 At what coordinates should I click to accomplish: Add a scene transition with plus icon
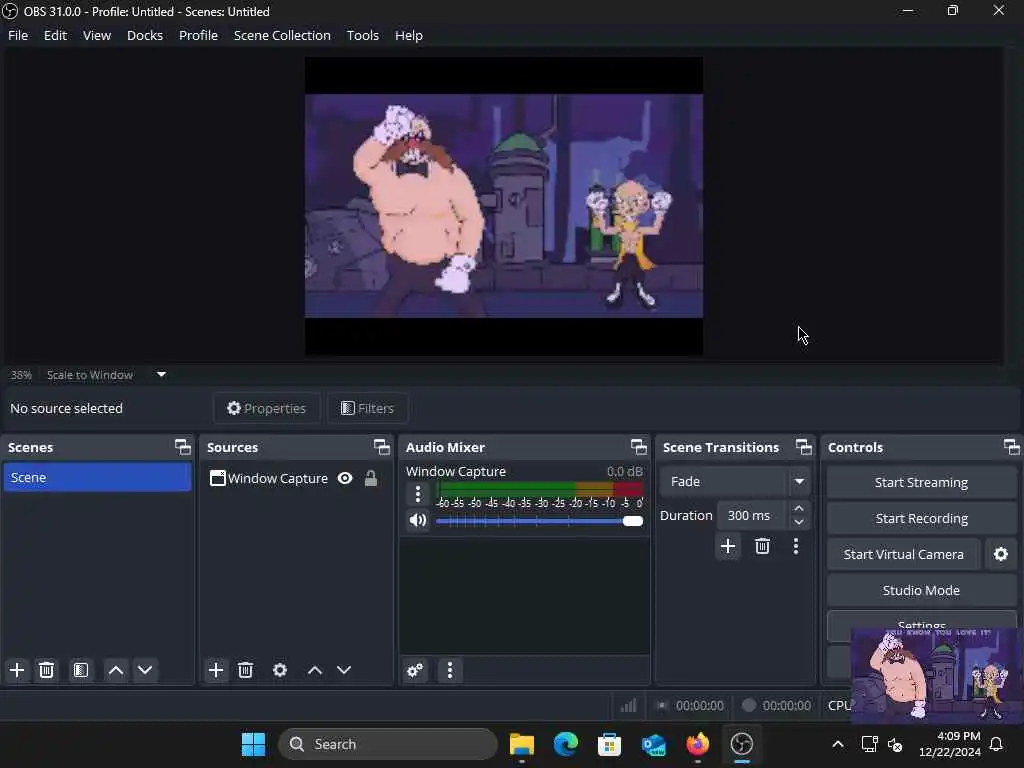click(728, 546)
